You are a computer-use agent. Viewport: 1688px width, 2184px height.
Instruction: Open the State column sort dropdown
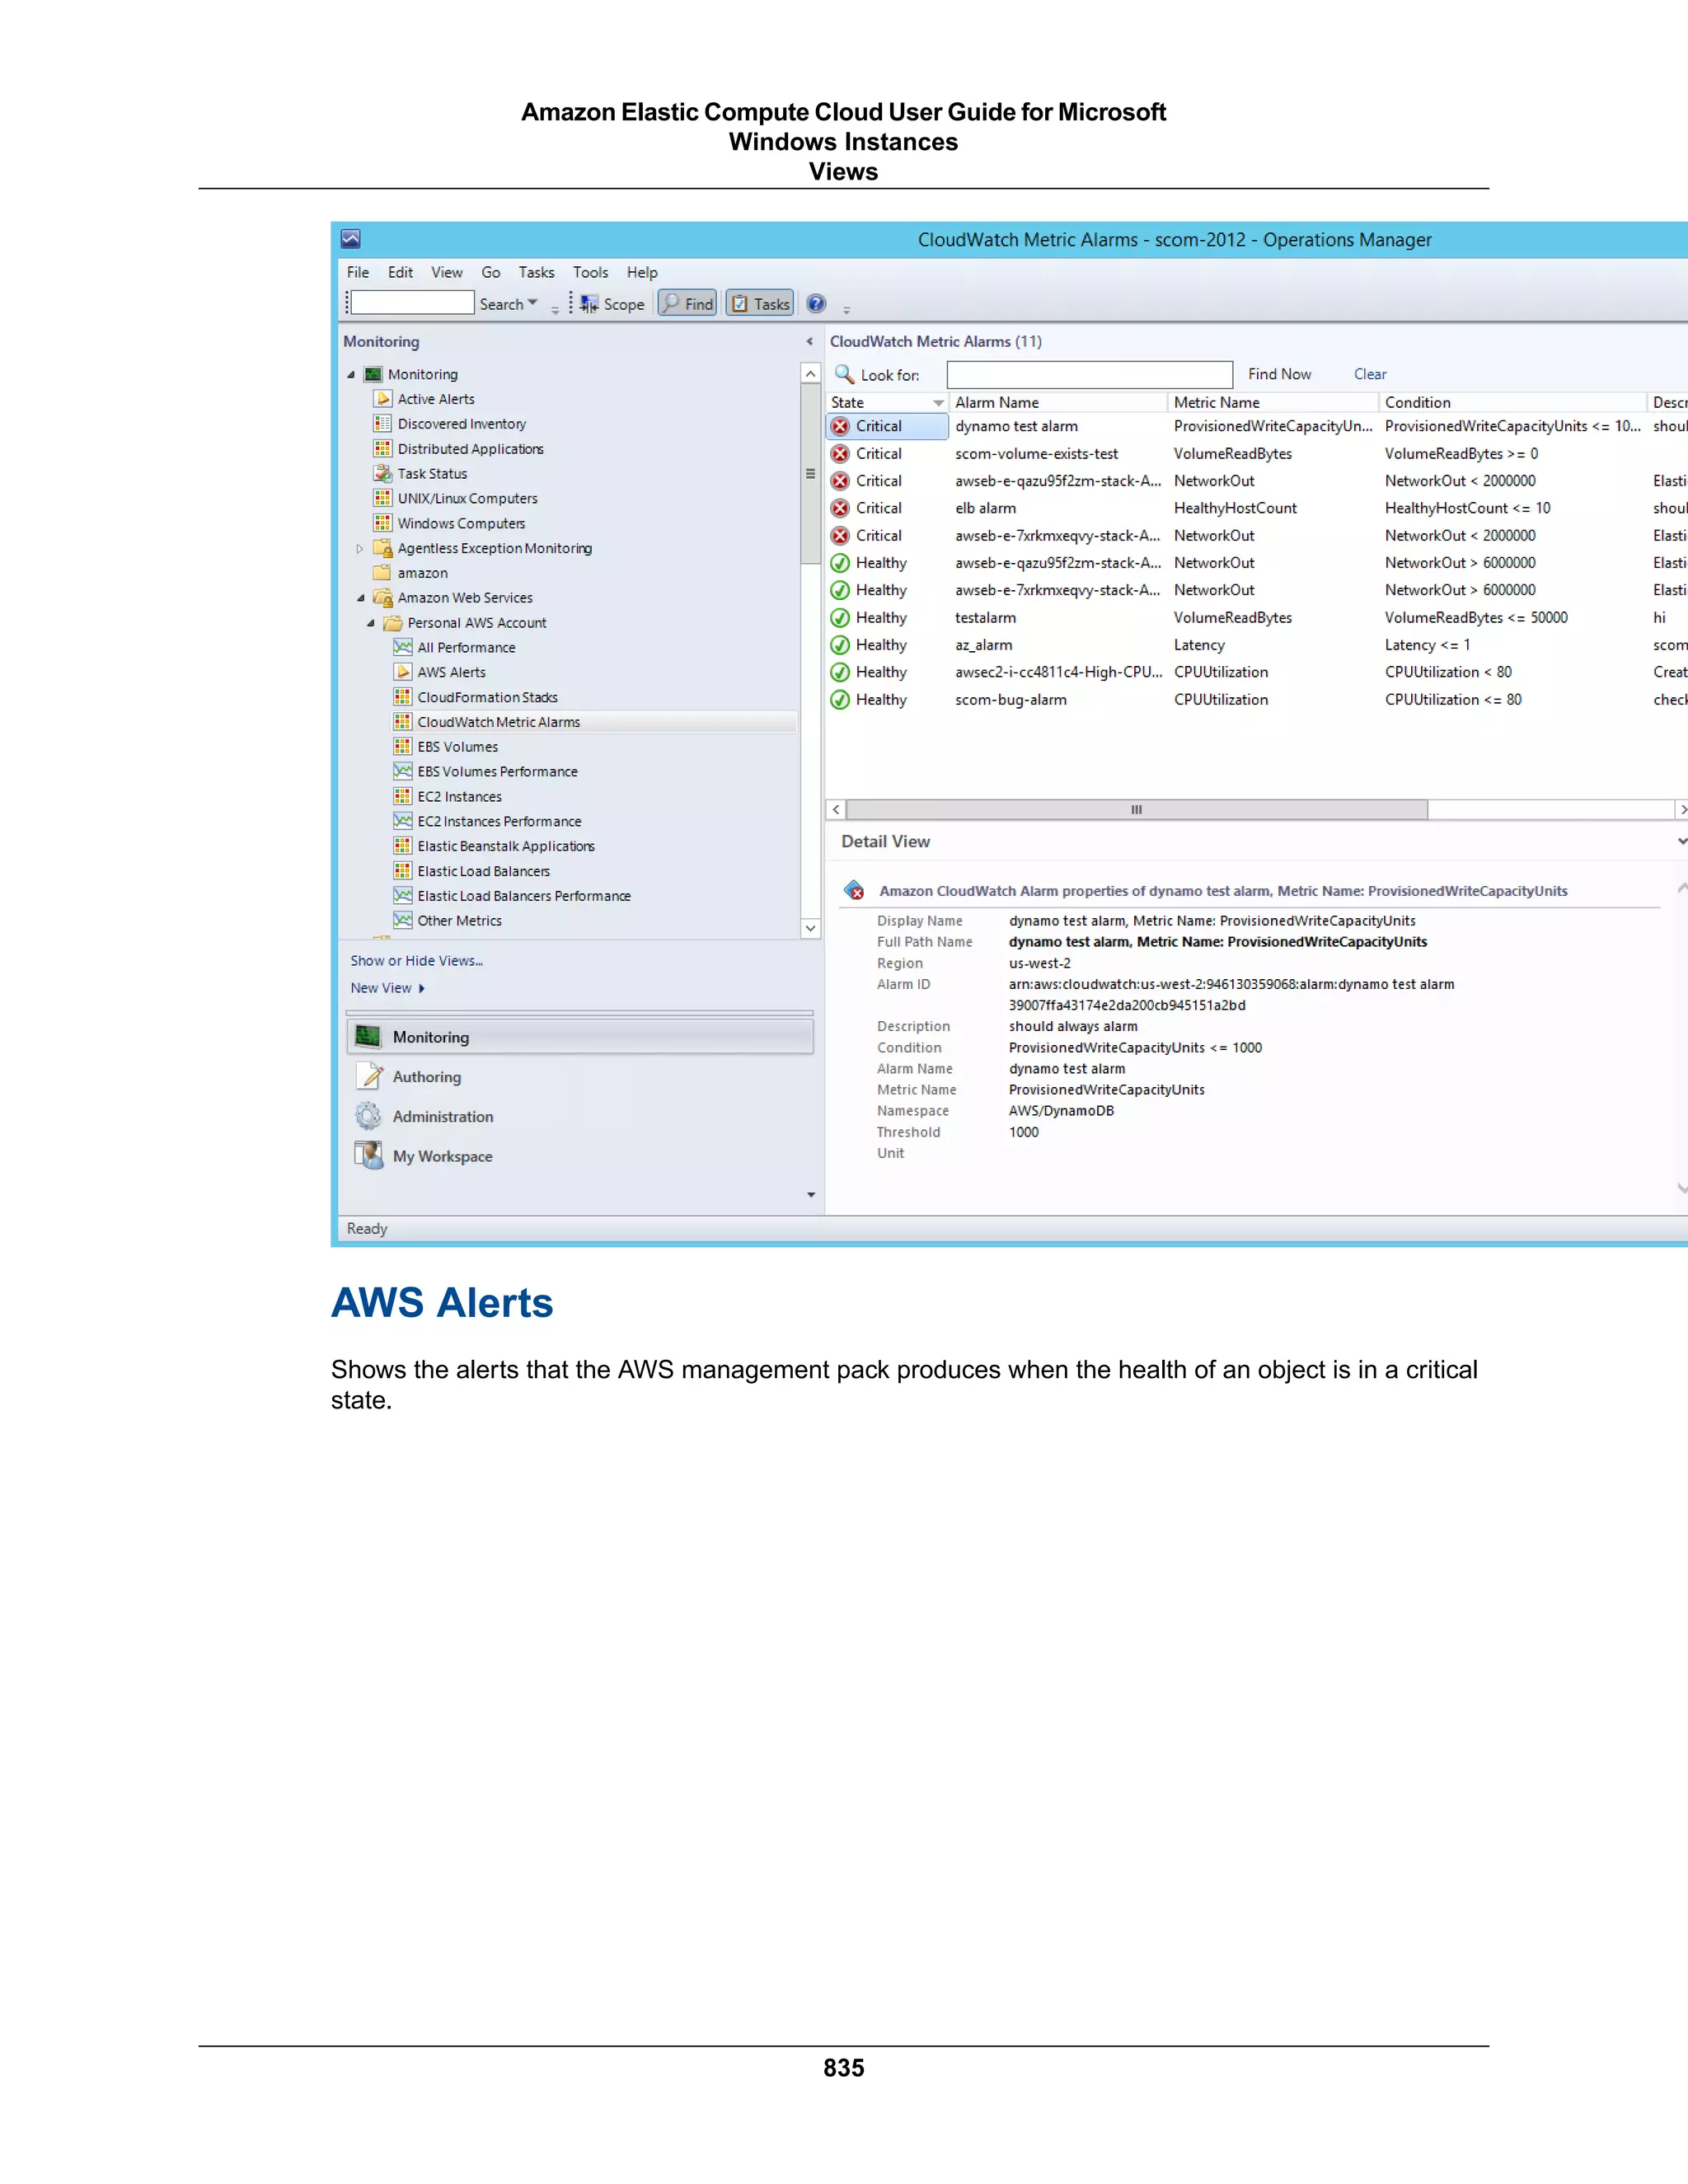[938, 403]
